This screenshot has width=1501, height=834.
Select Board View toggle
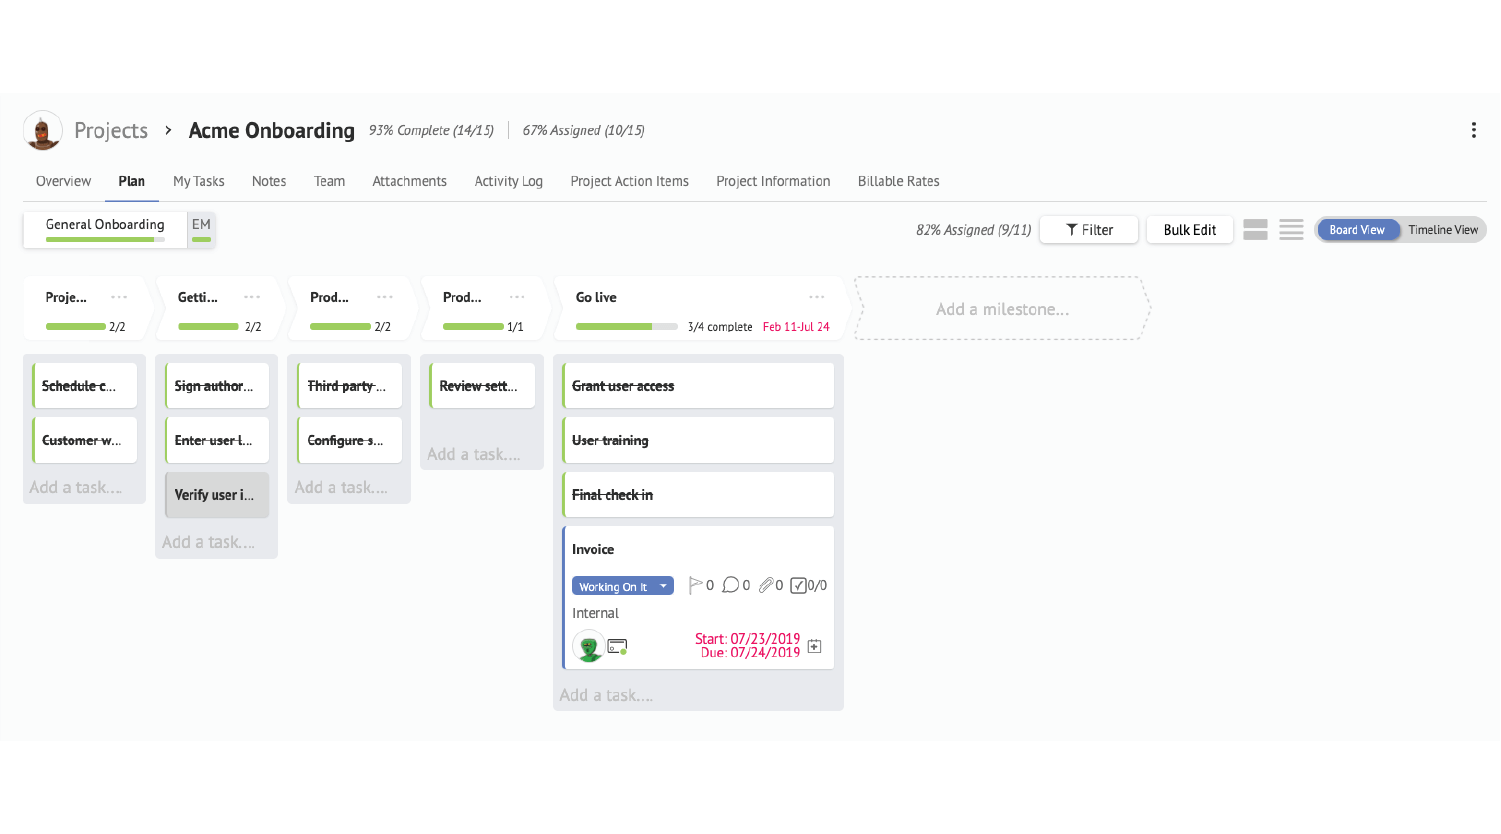(1357, 230)
